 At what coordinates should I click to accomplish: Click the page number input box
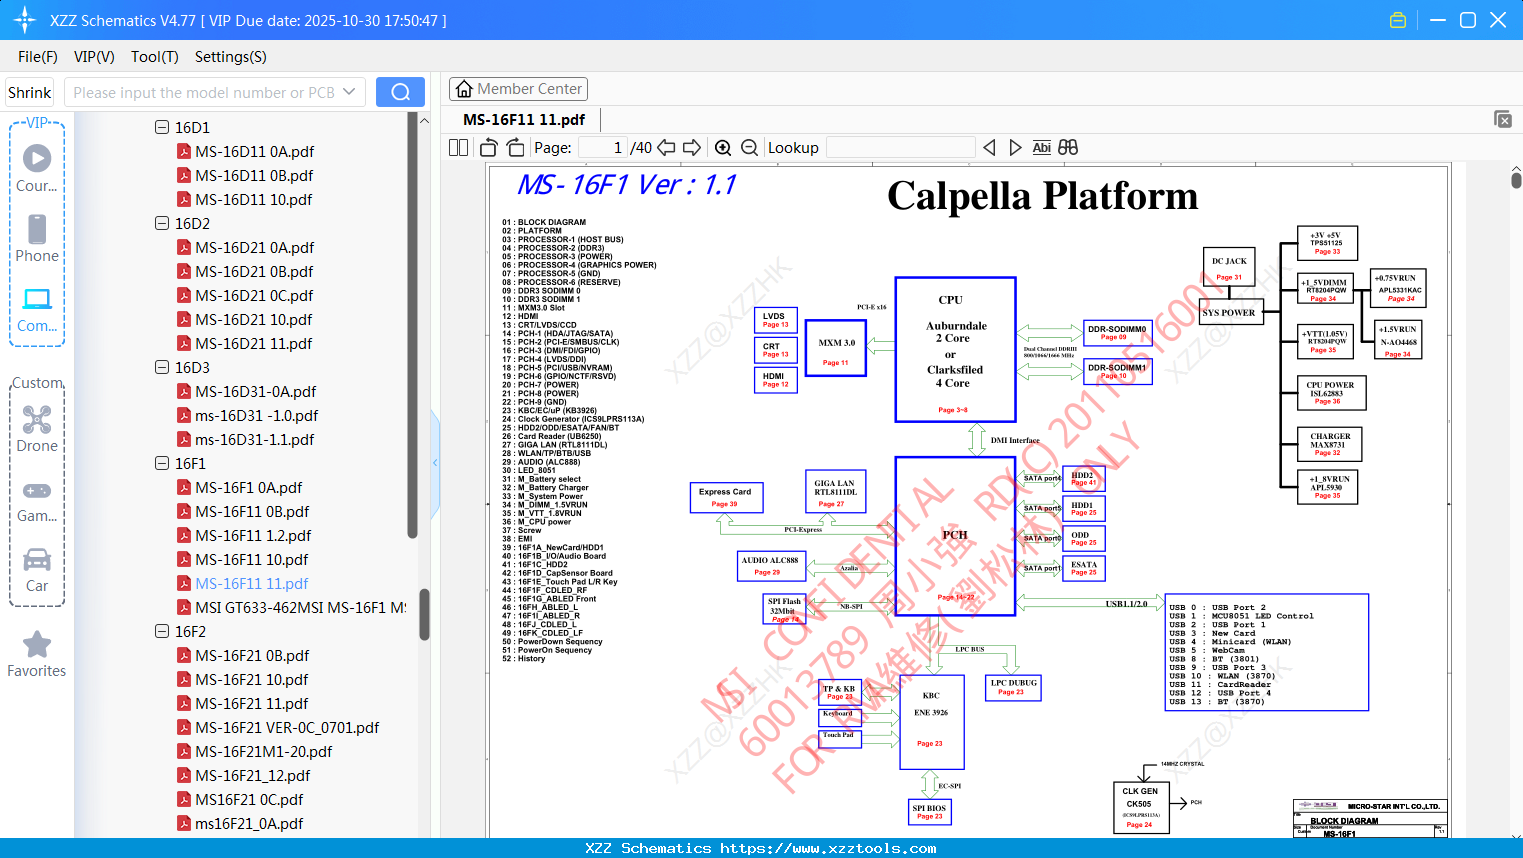603,147
